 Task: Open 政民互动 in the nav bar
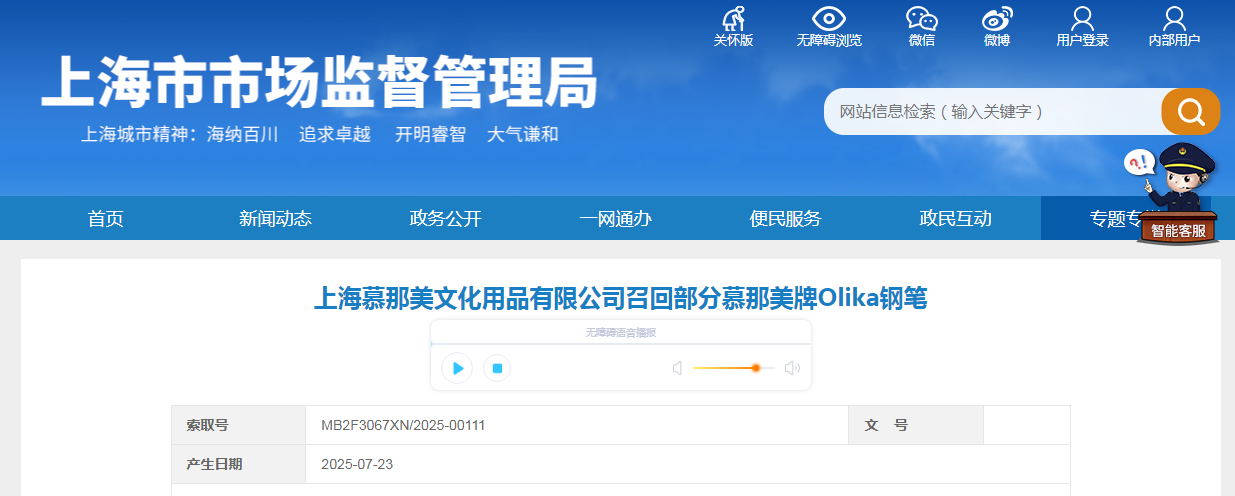[x=955, y=219]
